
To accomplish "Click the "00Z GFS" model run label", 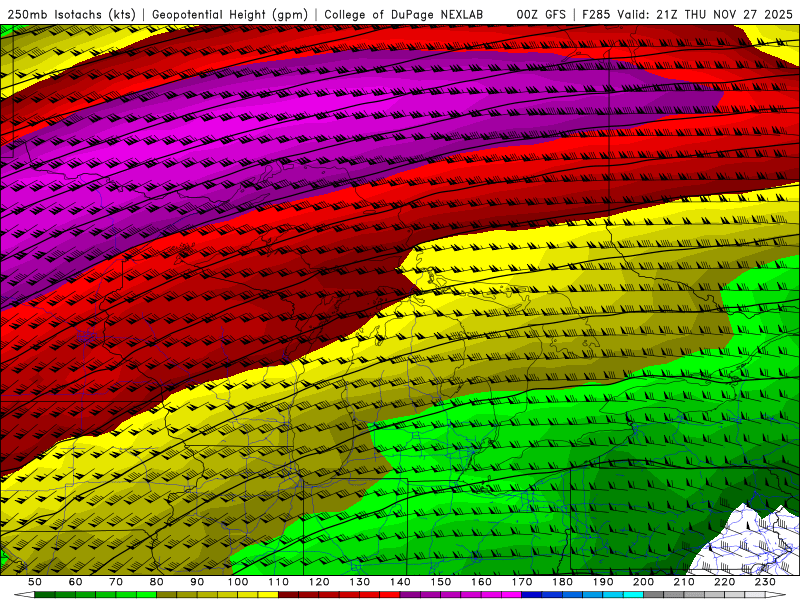I will [541, 14].
